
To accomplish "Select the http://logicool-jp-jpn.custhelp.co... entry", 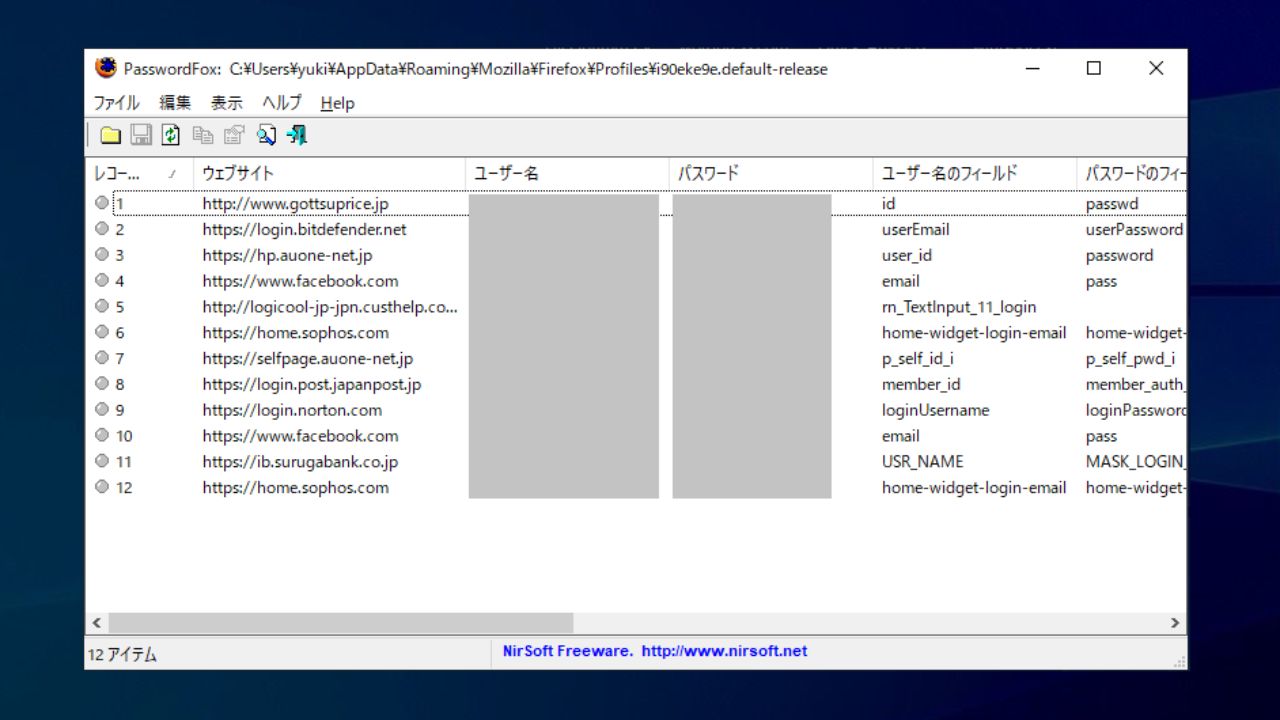I will [329, 307].
